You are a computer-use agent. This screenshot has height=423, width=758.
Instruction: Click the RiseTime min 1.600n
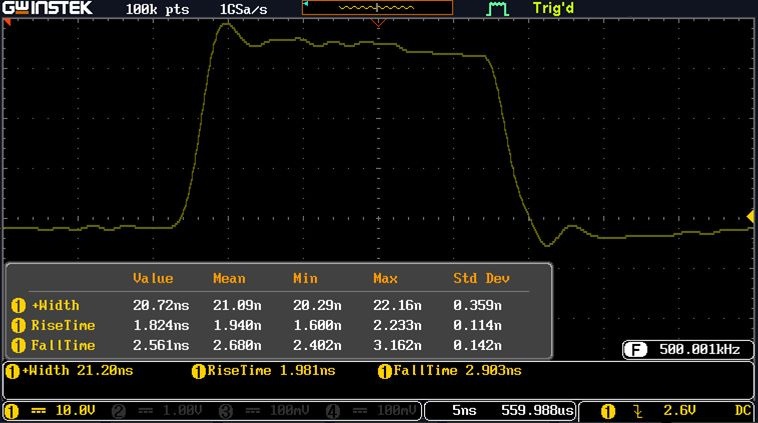pyautogui.click(x=317, y=325)
